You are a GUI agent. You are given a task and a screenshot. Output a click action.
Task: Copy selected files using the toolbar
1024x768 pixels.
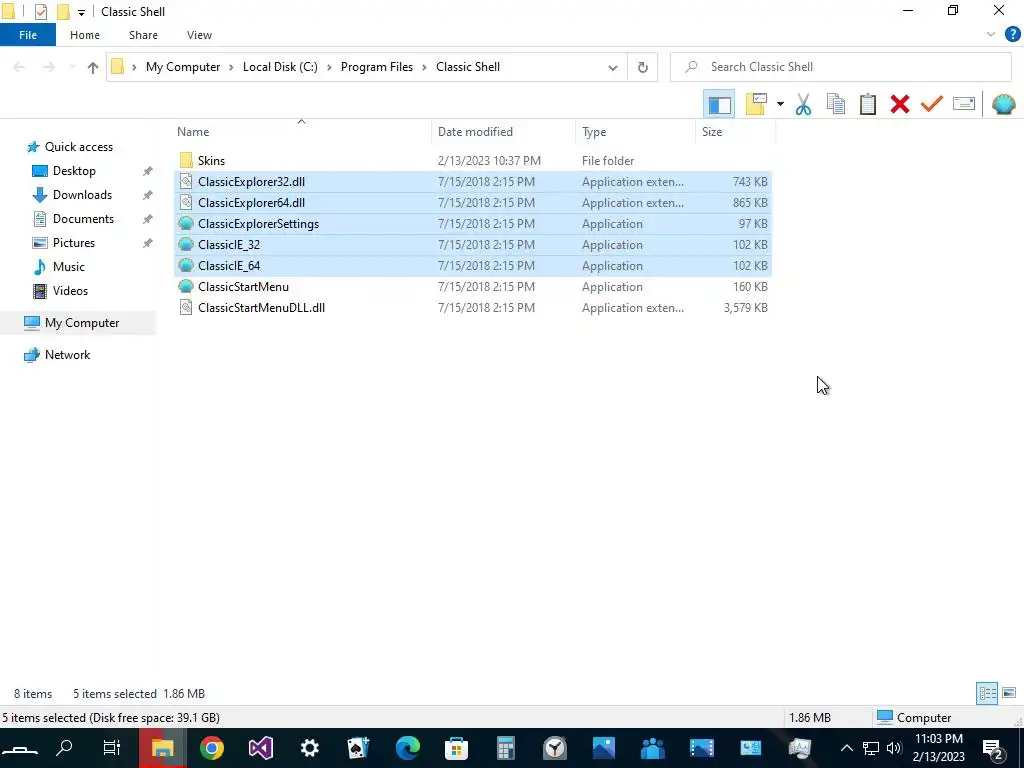(835, 104)
